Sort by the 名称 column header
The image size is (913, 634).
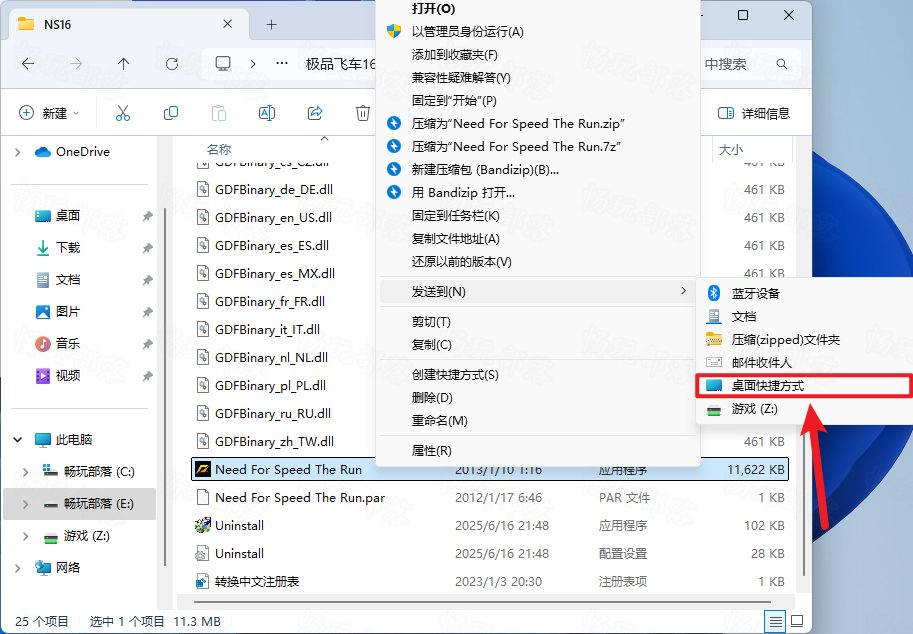coord(219,150)
